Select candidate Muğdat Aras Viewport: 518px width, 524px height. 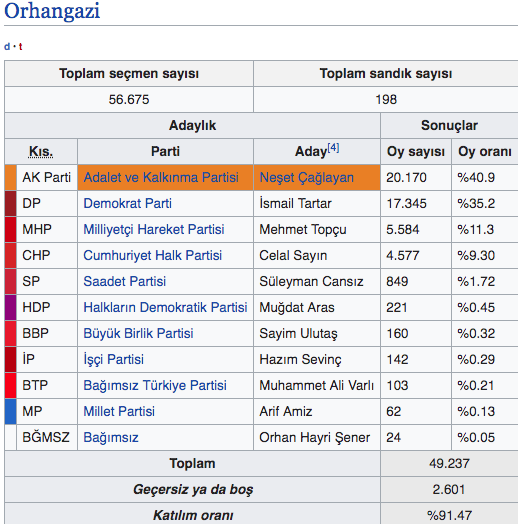(297, 307)
